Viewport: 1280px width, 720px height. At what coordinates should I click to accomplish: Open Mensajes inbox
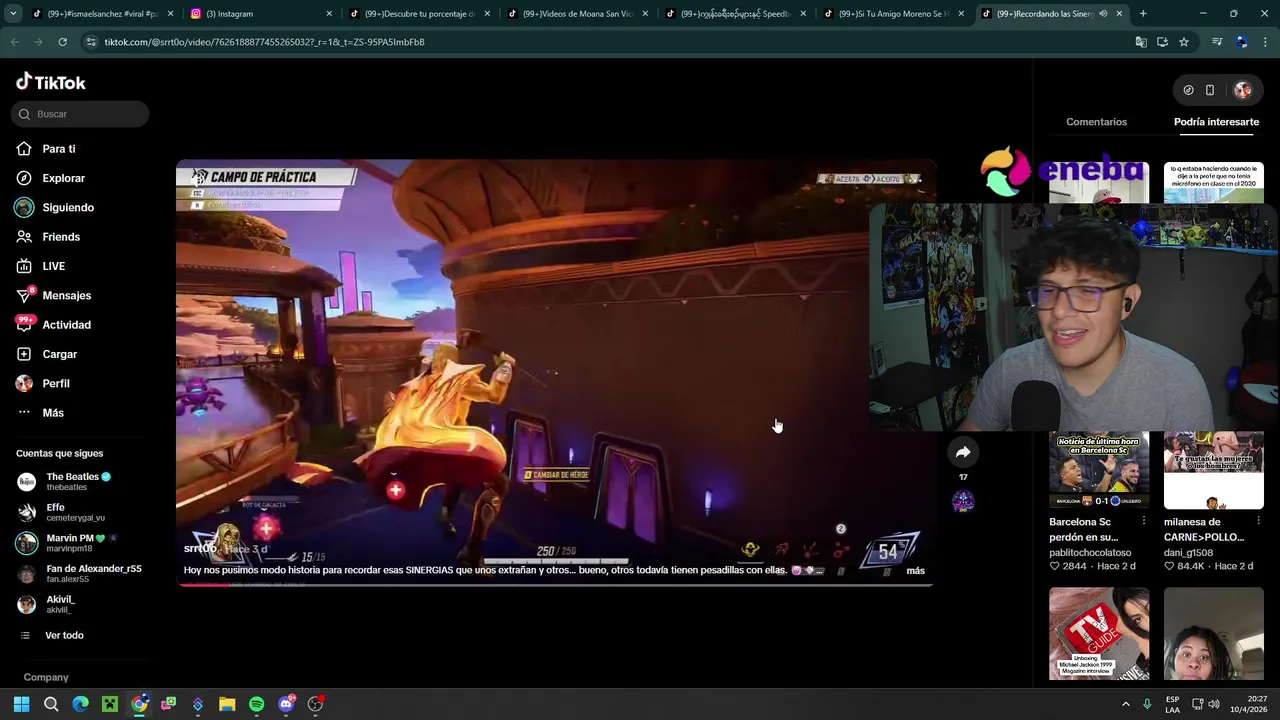(66, 295)
